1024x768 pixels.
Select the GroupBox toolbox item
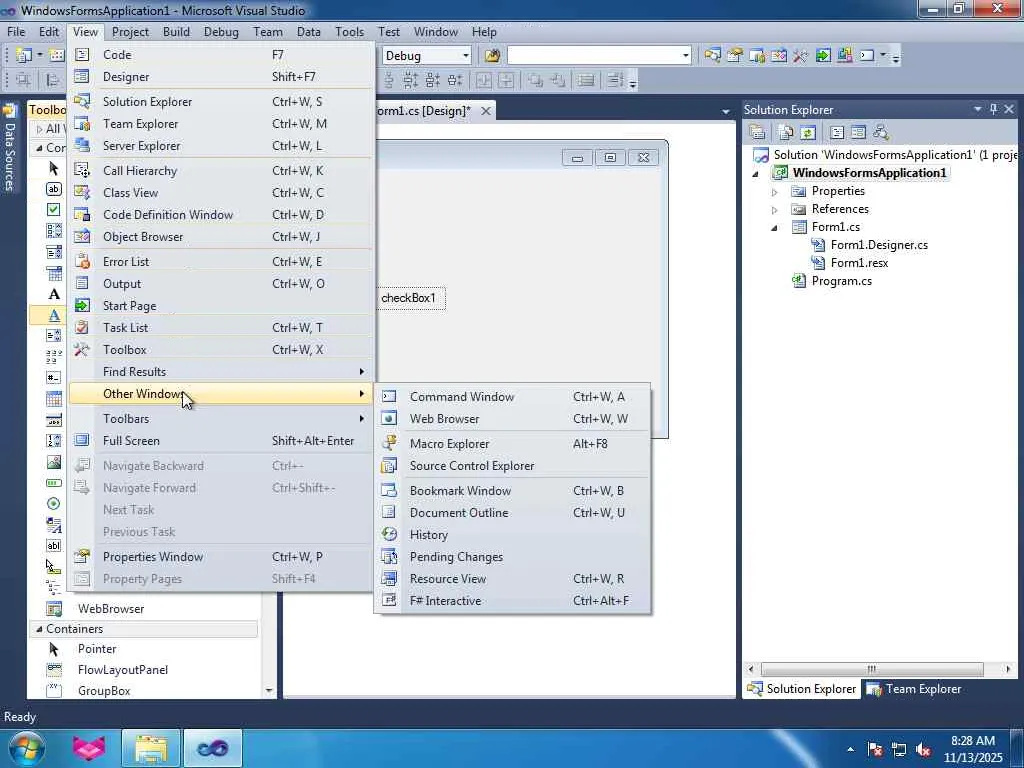(x=104, y=690)
